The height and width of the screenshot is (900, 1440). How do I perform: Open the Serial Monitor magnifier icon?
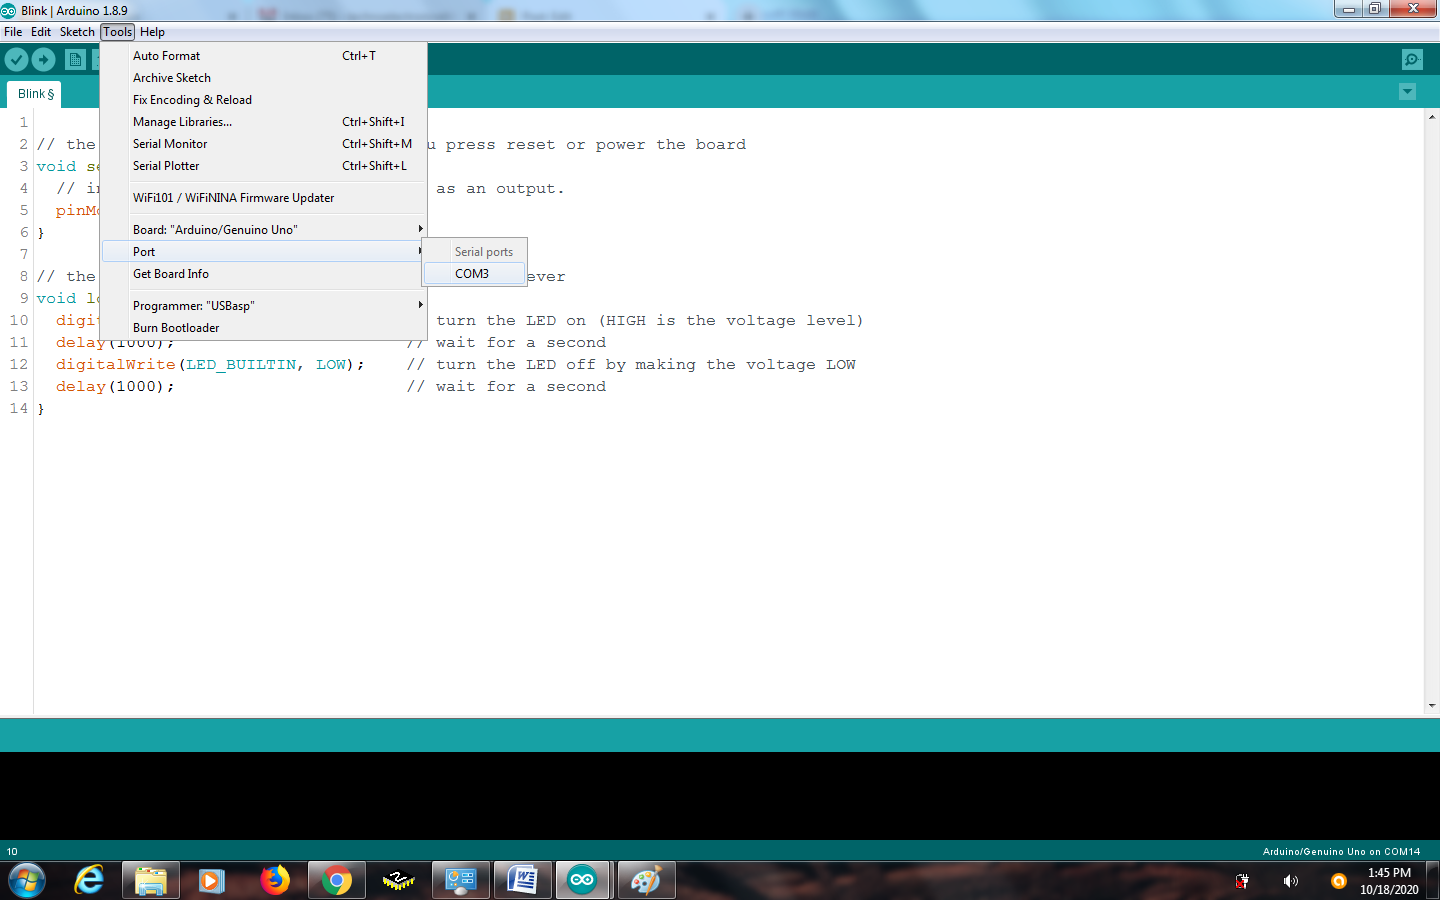[x=1412, y=60]
